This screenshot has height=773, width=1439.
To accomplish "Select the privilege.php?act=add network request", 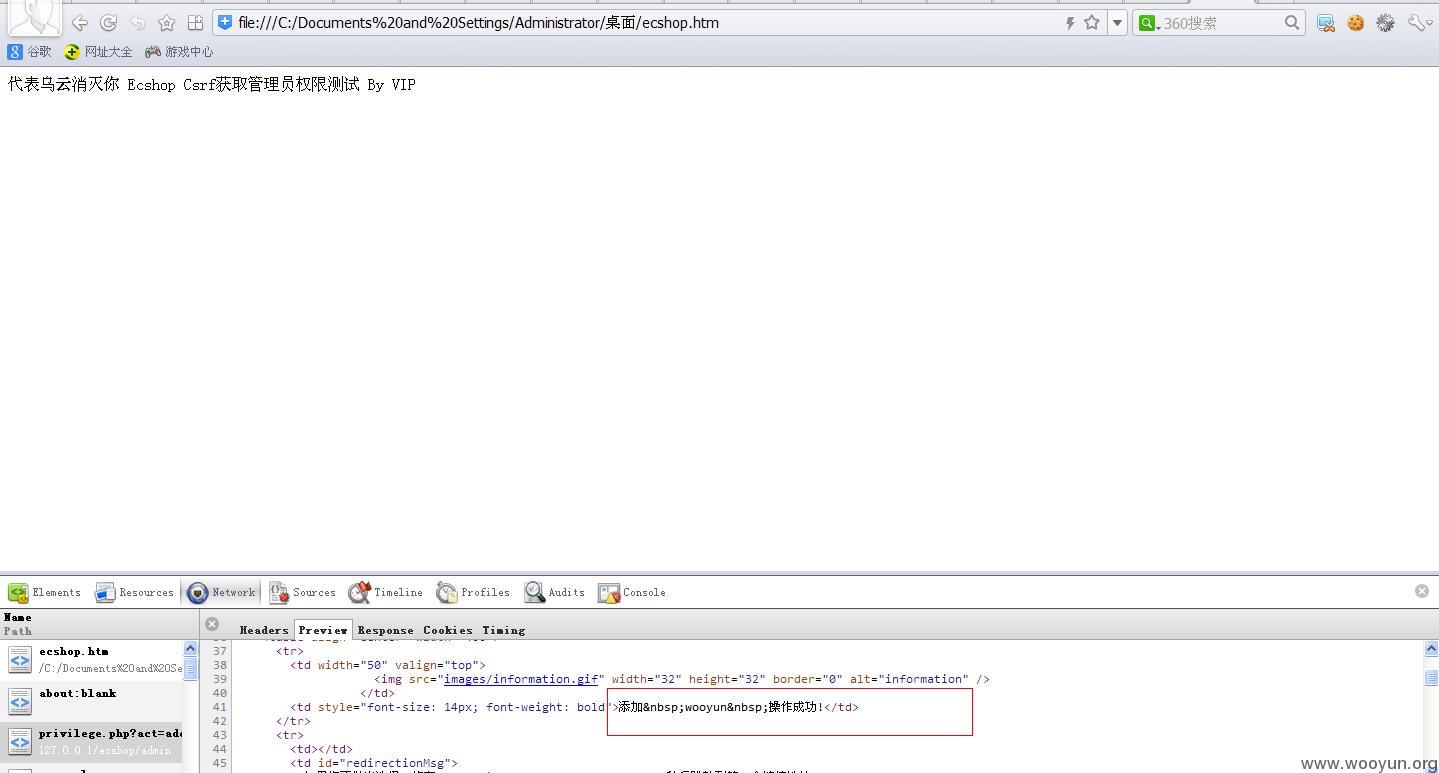I will [91, 742].
